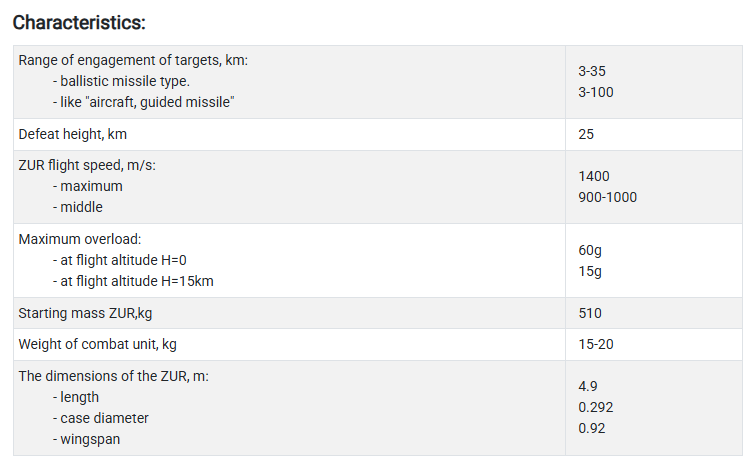Image resolution: width=754 pixels, height=465 pixels.
Task: Click the 'ZUR flight speed, m/s' label
Action: click(87, 166)
